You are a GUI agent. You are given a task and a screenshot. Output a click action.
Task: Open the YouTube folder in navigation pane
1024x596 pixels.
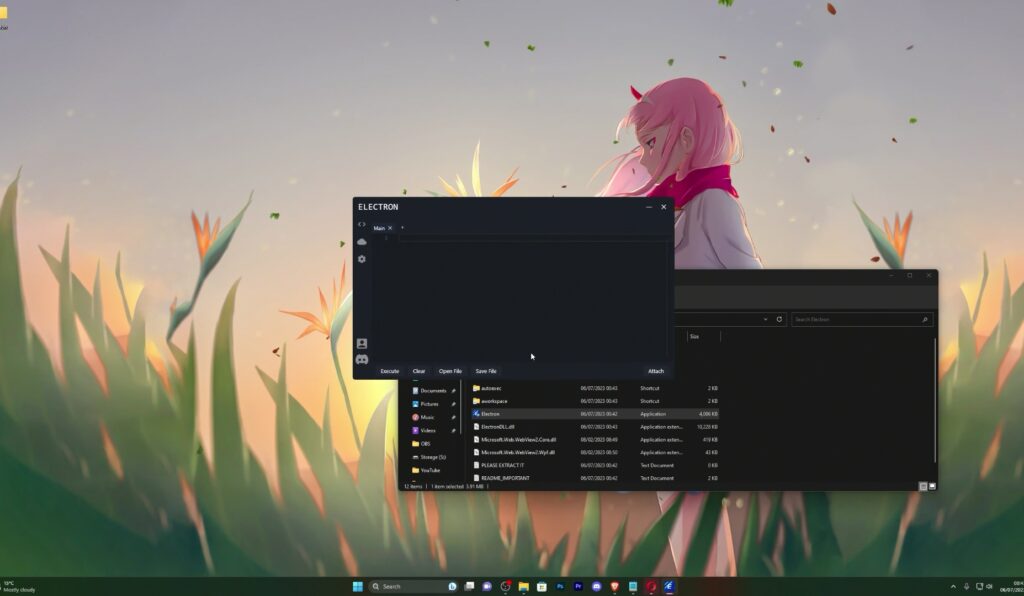430,470
